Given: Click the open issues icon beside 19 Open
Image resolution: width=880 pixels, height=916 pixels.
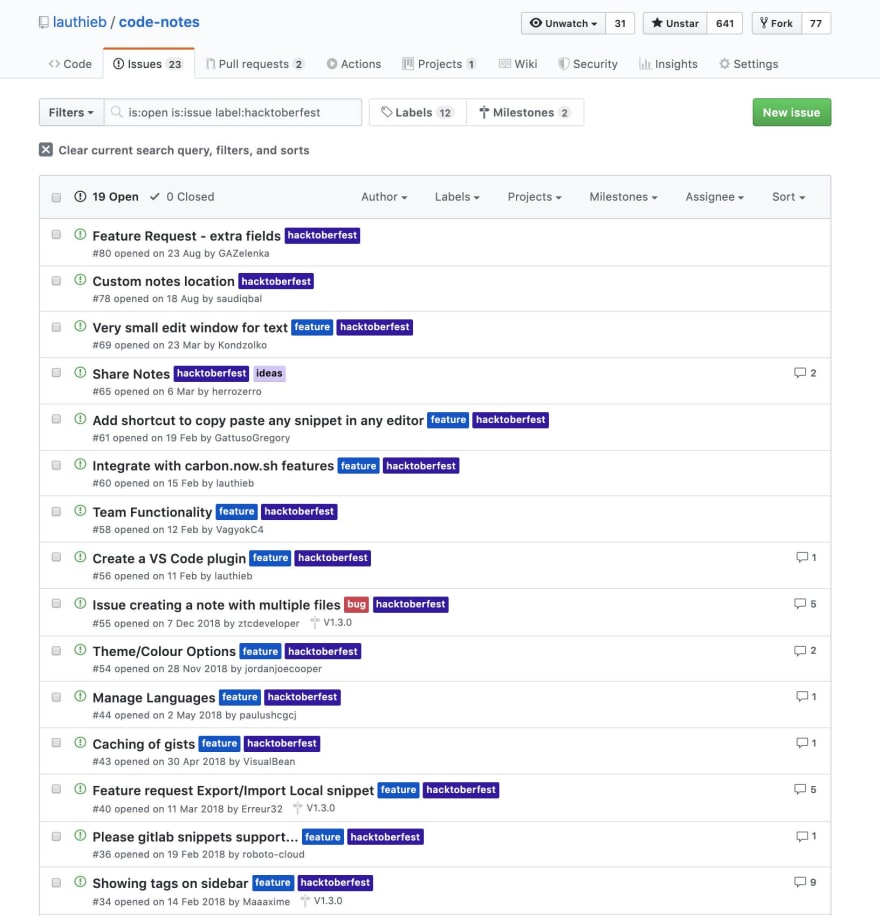Looking at the screenshot, I should coord(80,196).
